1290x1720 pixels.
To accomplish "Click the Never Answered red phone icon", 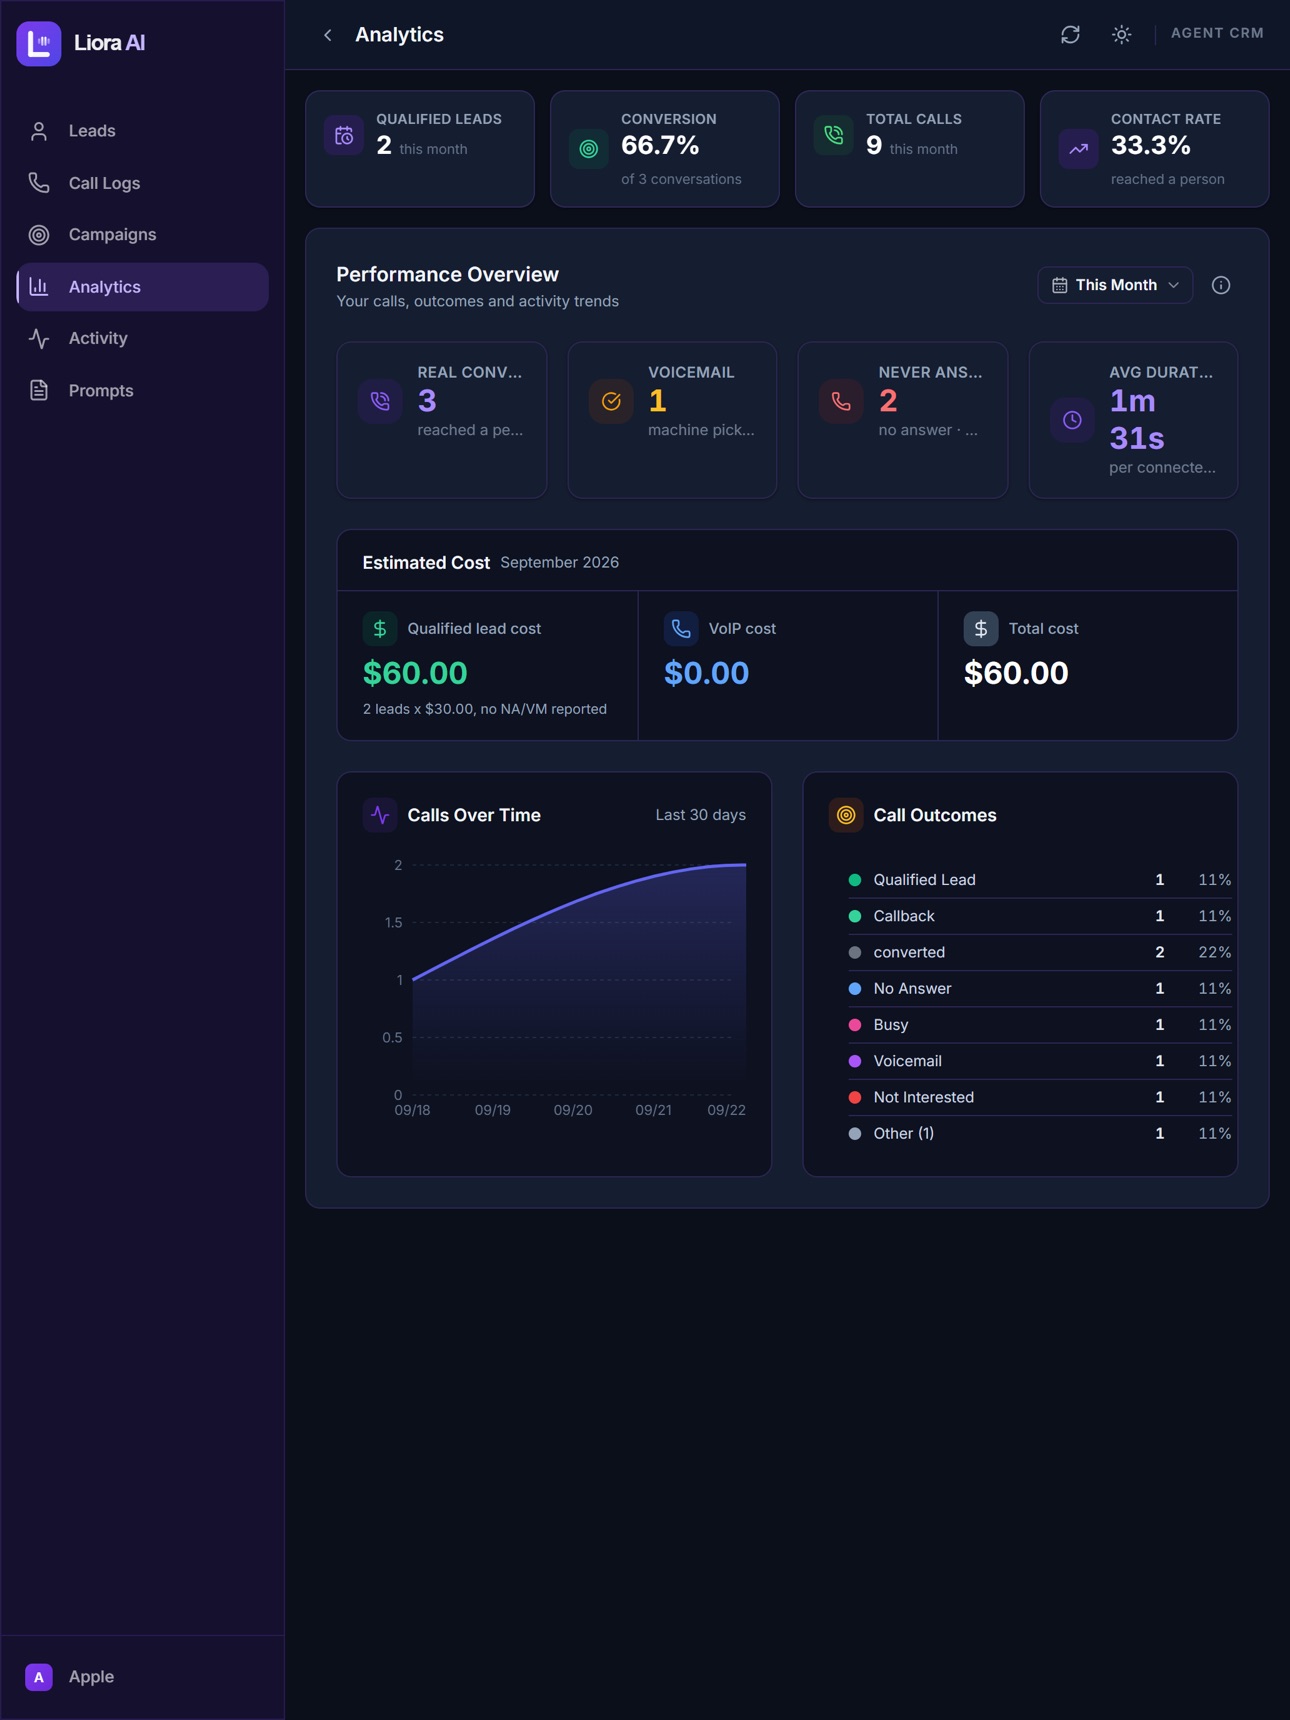I will pos(841,401).
